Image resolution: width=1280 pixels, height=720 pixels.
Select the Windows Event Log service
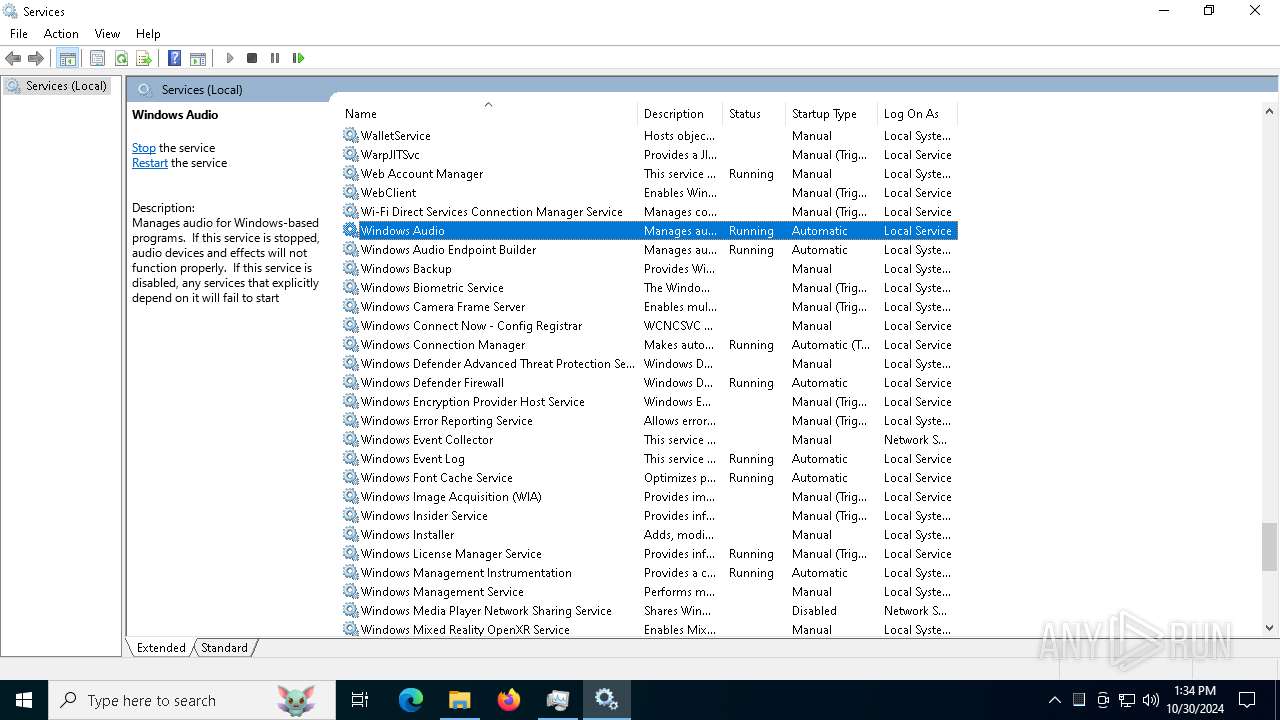click(x=649, y=459)
